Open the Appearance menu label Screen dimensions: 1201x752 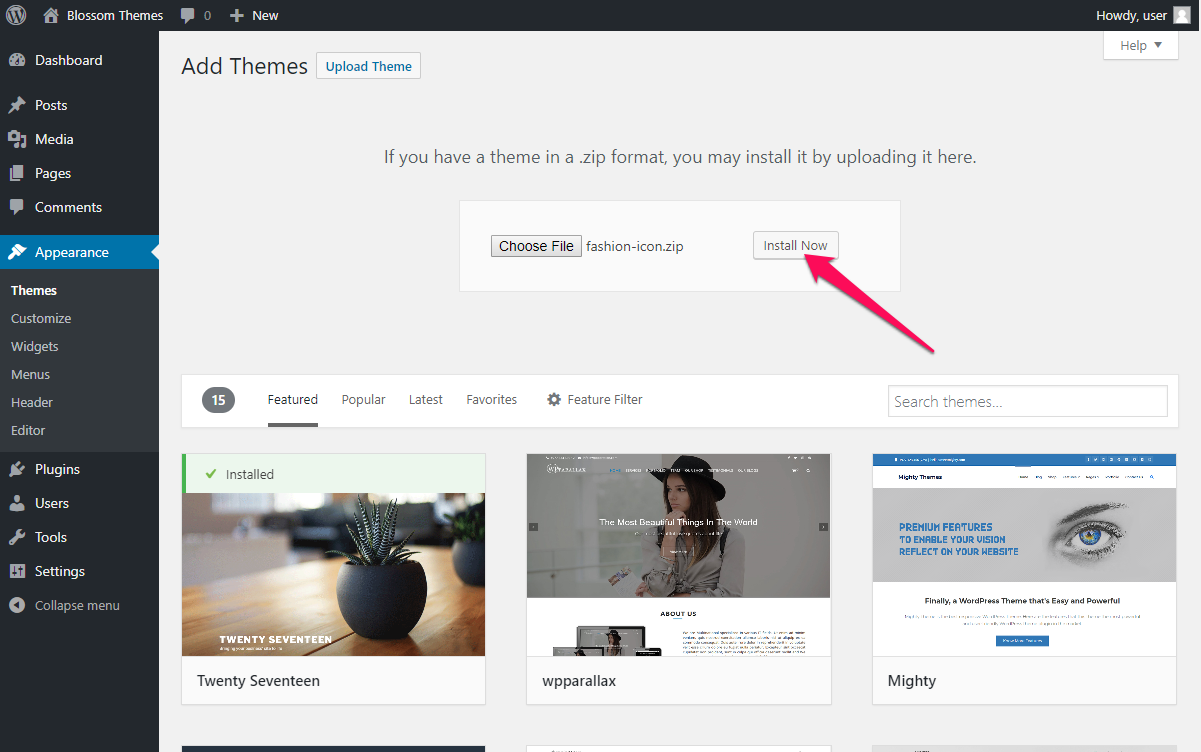(72, 252)
